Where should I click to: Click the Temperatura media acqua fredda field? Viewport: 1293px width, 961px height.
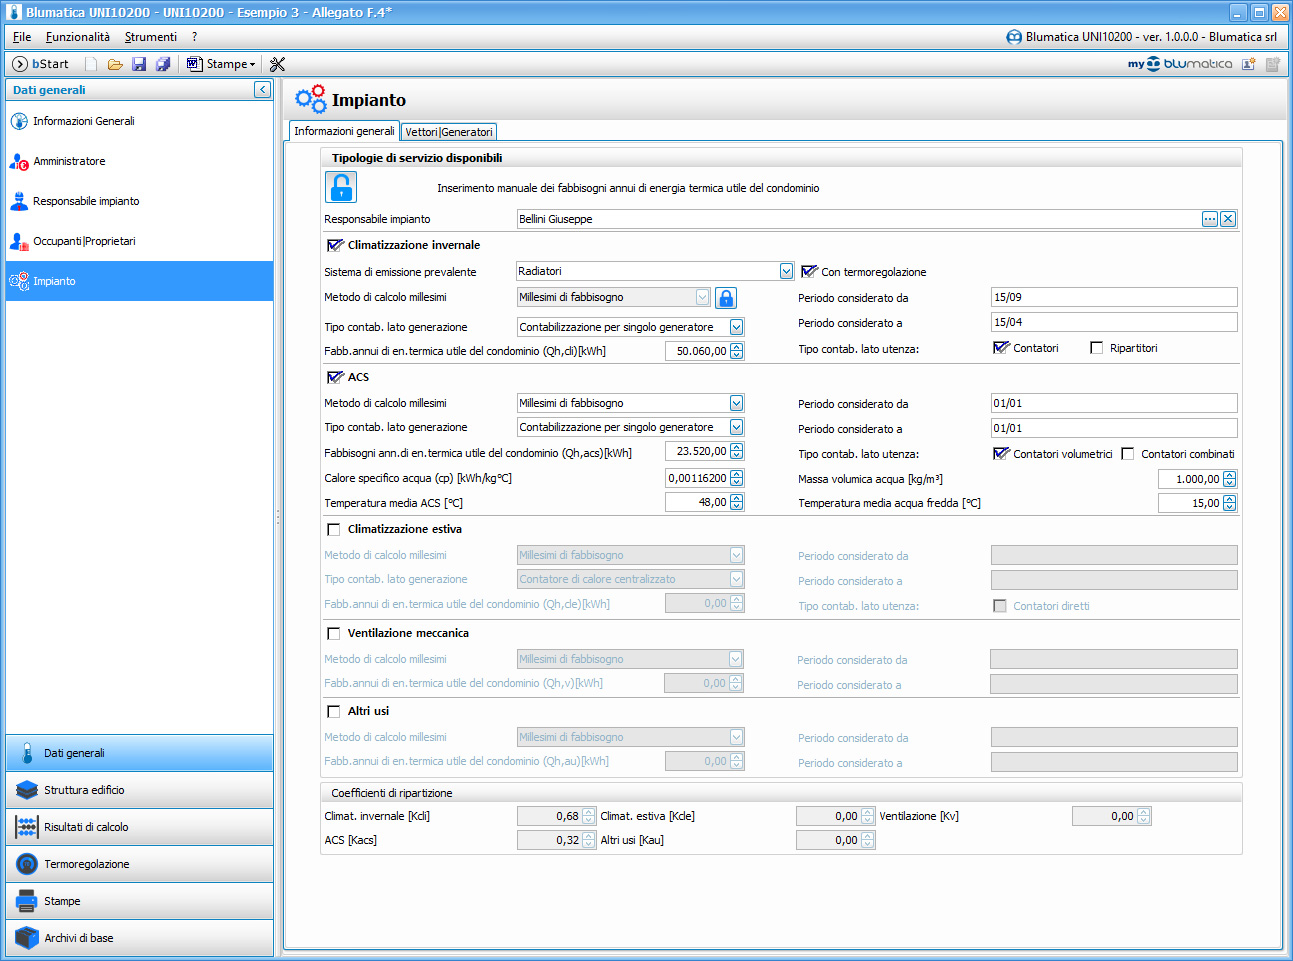coord(1190,503)
